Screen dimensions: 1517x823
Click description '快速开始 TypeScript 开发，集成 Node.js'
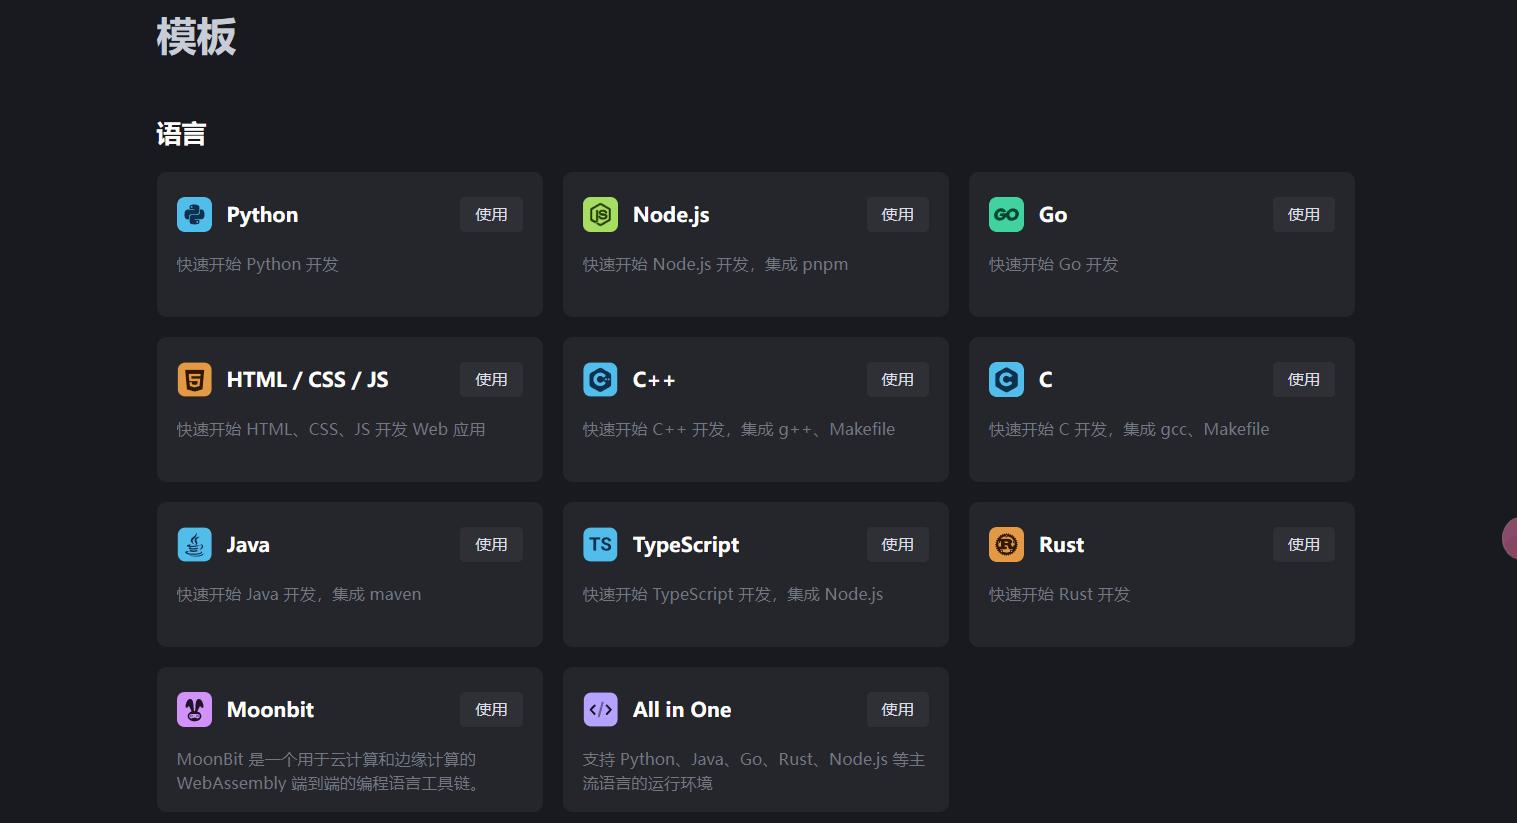[x=733, y=594]
